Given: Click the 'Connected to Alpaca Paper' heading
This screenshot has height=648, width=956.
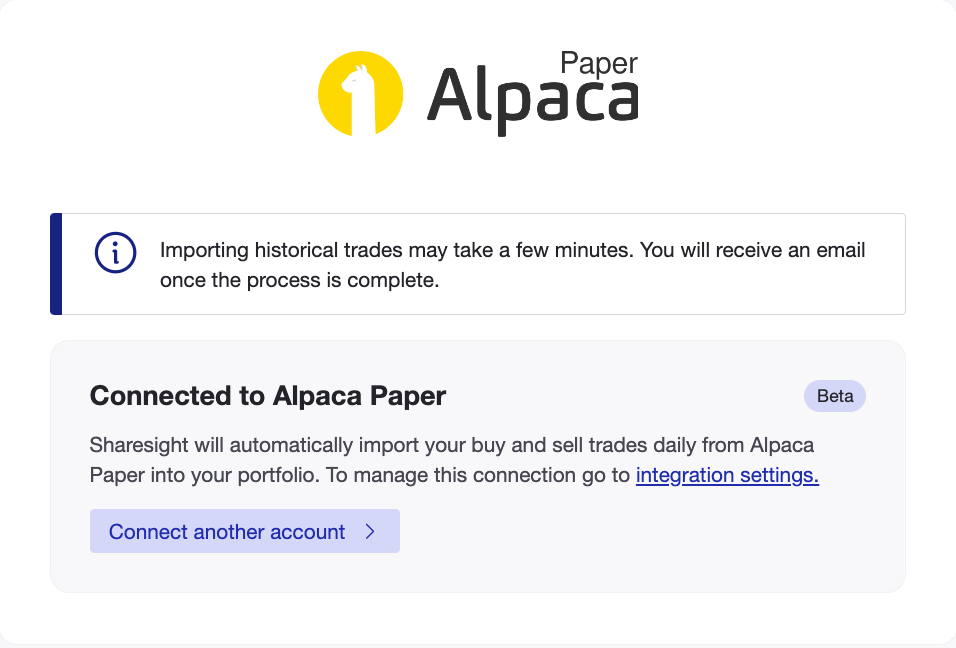Looking at the screenshot, I should (267, 396).
